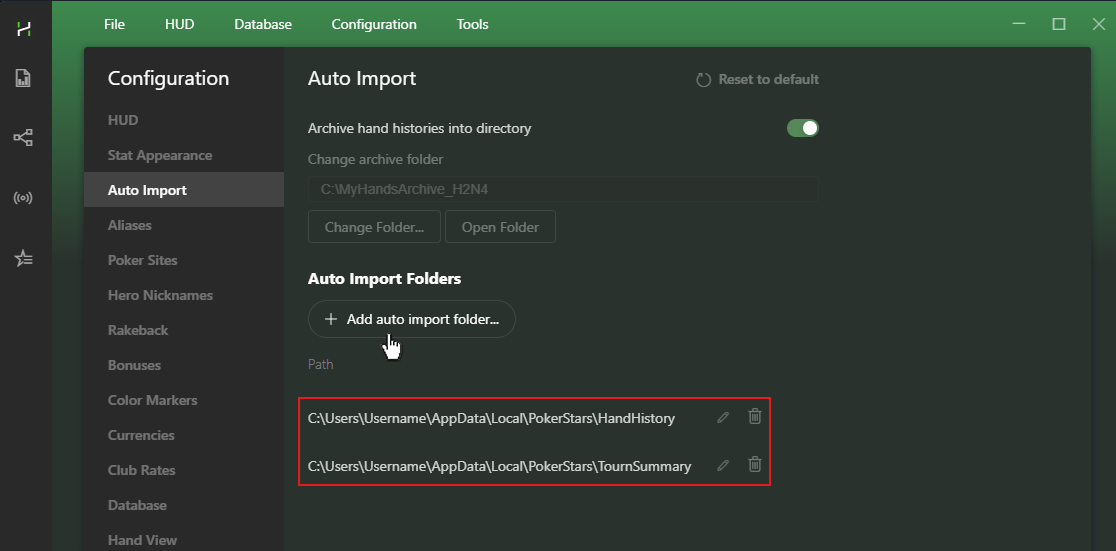This screenshot has width=1116, height=551.
Task: Click the Reset to default circular arrow icon
Action: point(703,80)
